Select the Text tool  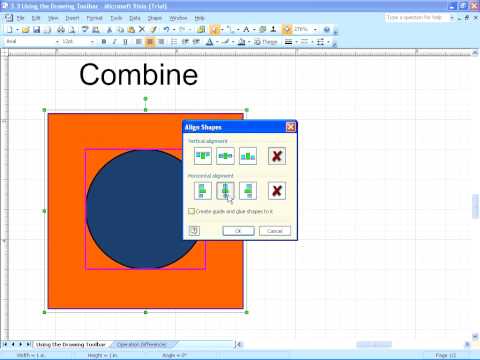[x=246, y=30]
